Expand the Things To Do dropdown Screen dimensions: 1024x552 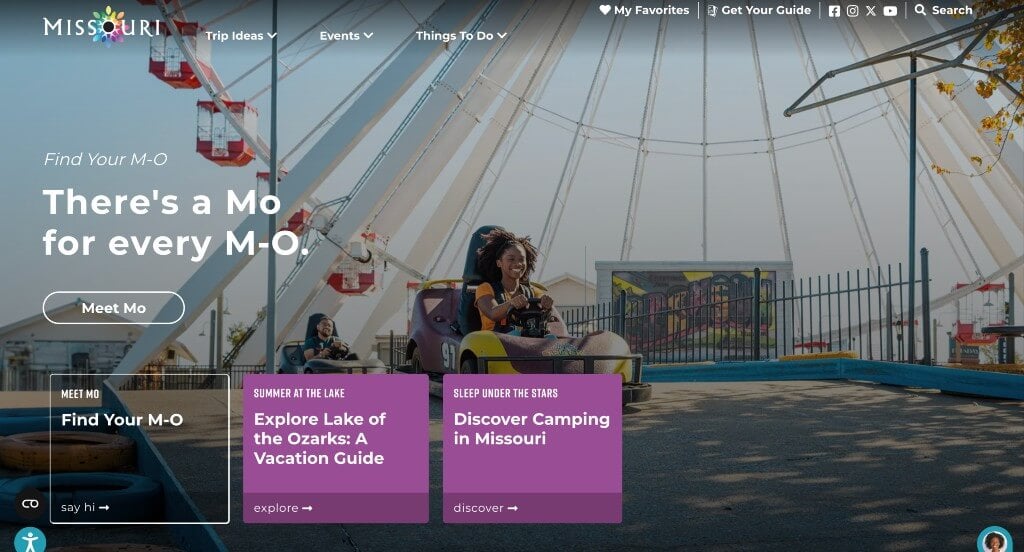461,36
